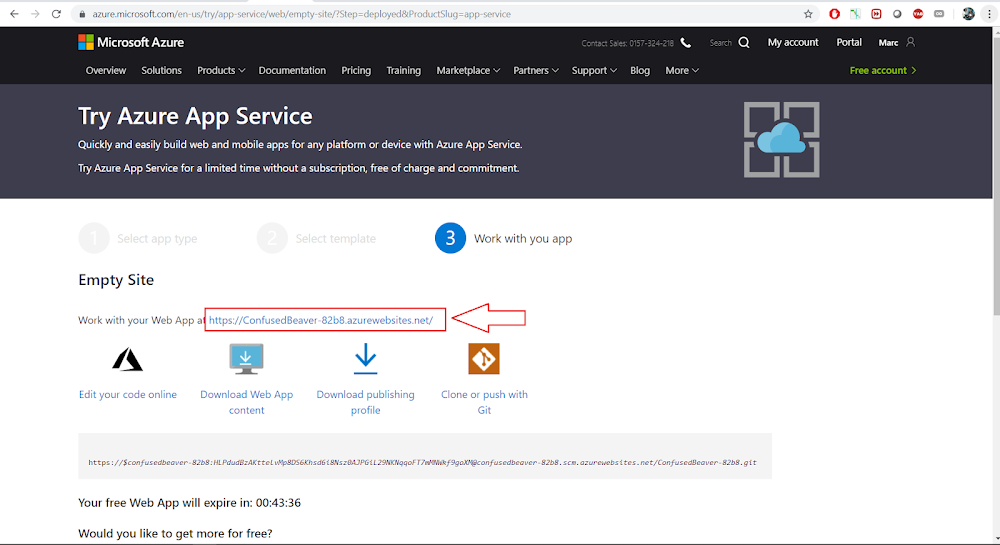This screenshot has height=545, width=1000.
Task: Click the green Free account link
Action: coord(883,70)
